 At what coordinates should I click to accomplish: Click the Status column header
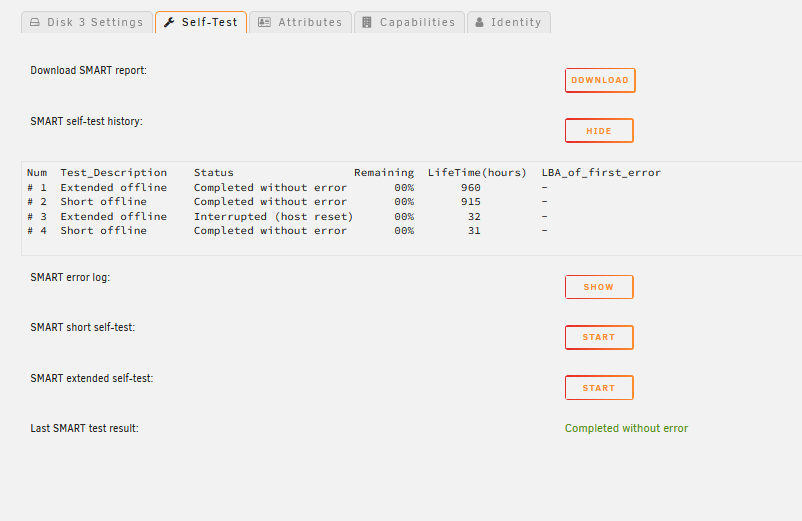click(x=214, y=173)
